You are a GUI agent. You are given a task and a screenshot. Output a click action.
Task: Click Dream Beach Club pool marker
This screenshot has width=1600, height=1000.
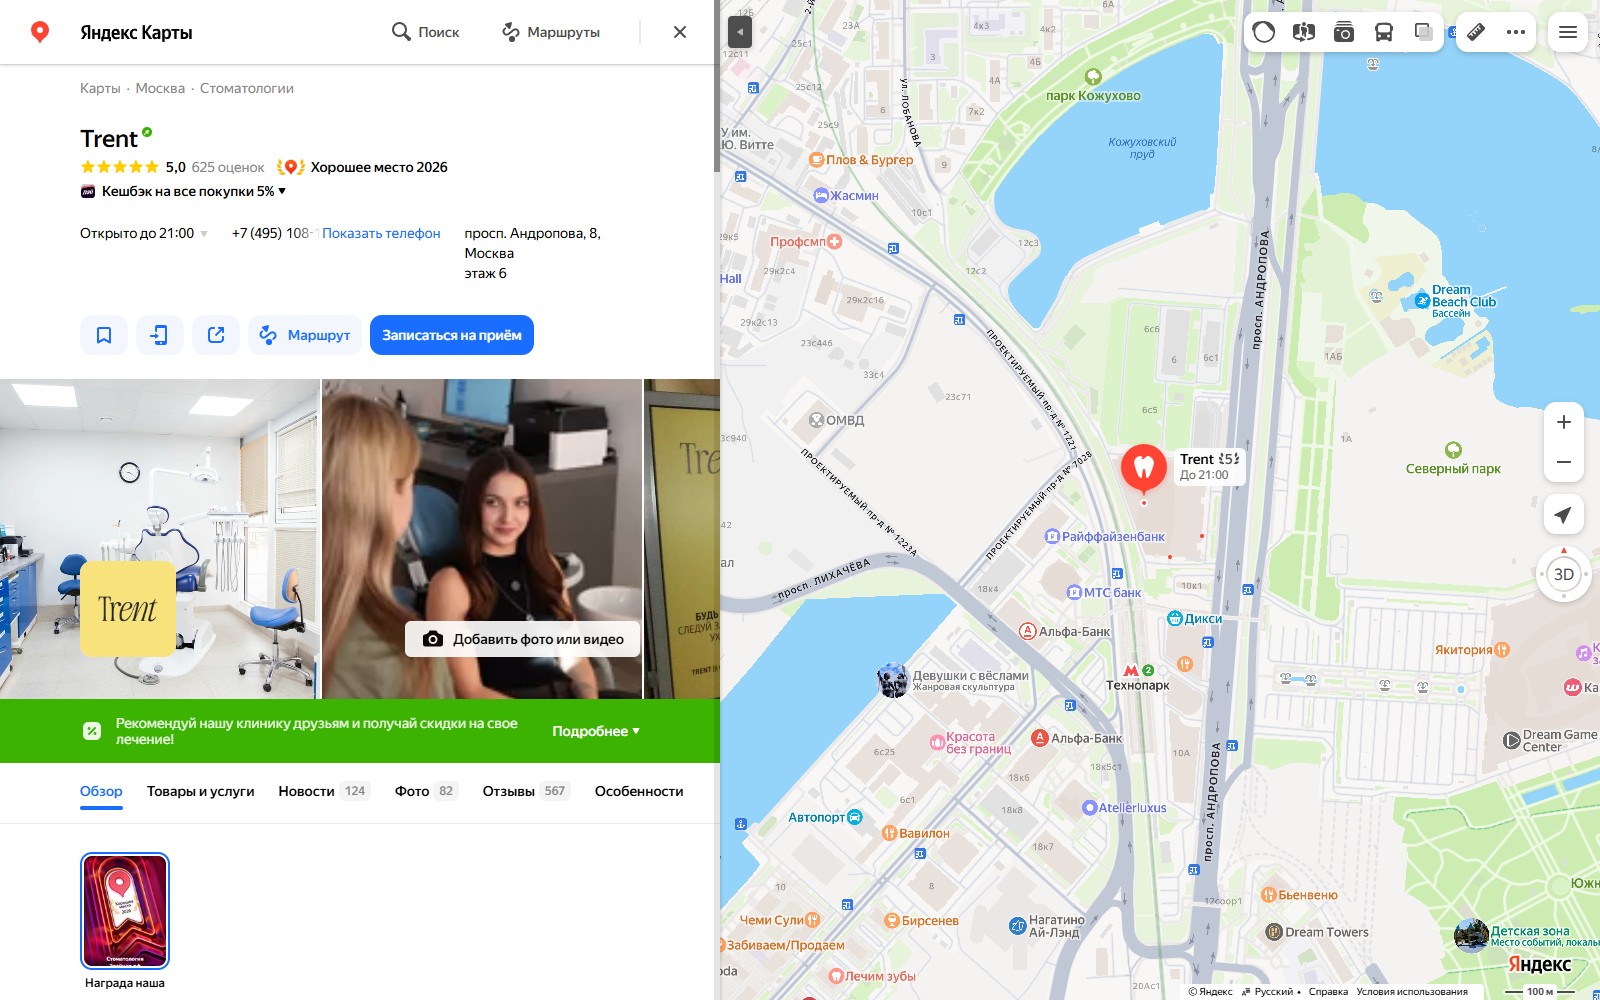point(1456,301)
